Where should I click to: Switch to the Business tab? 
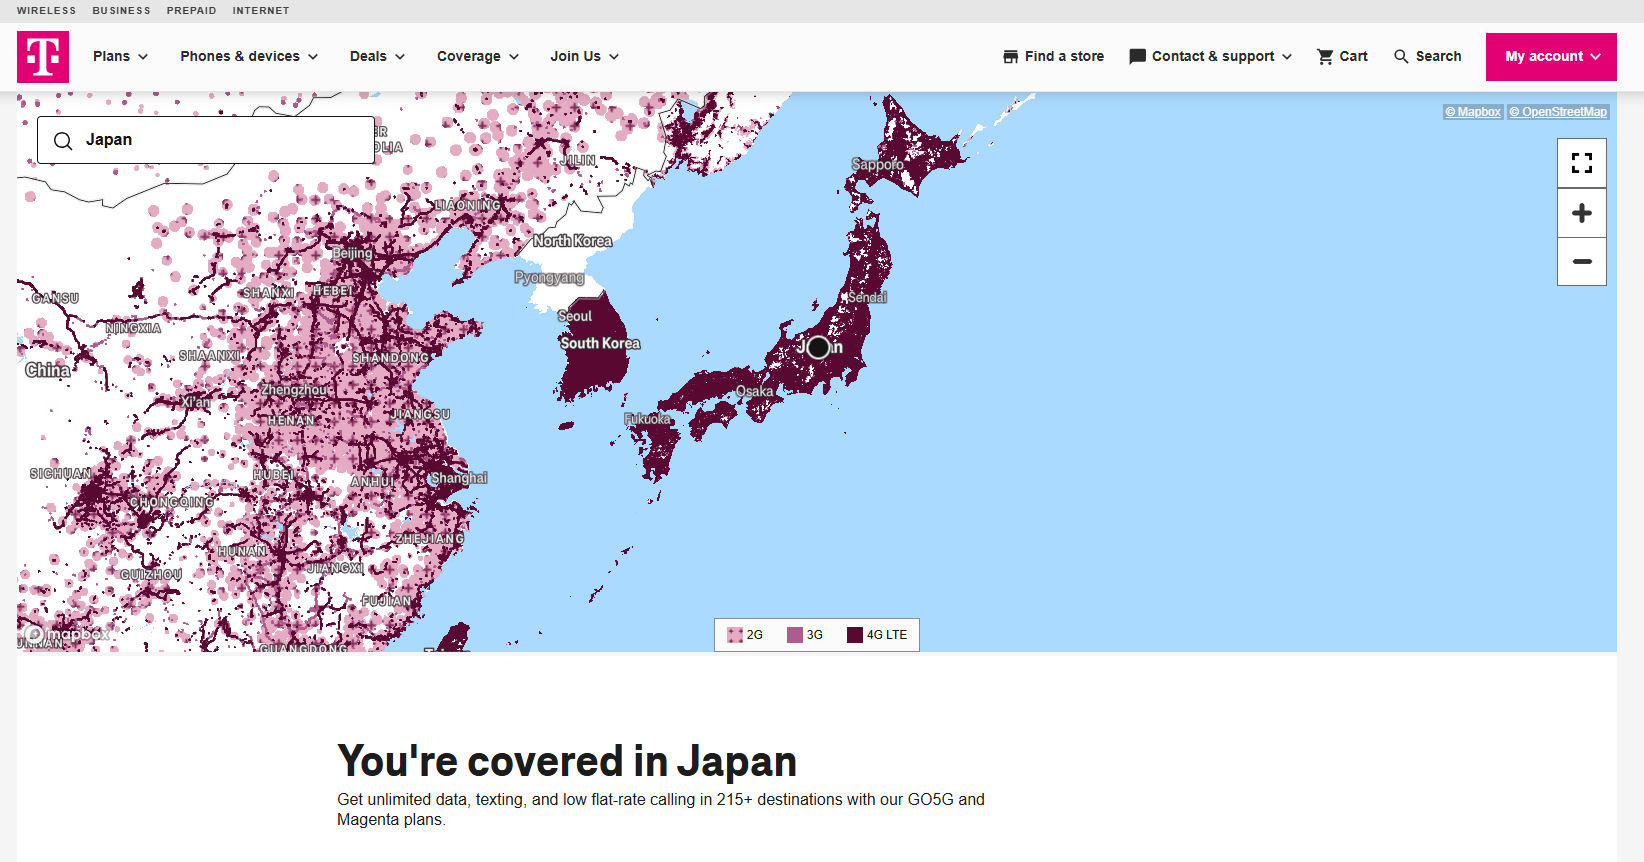(x=121, y=11)
